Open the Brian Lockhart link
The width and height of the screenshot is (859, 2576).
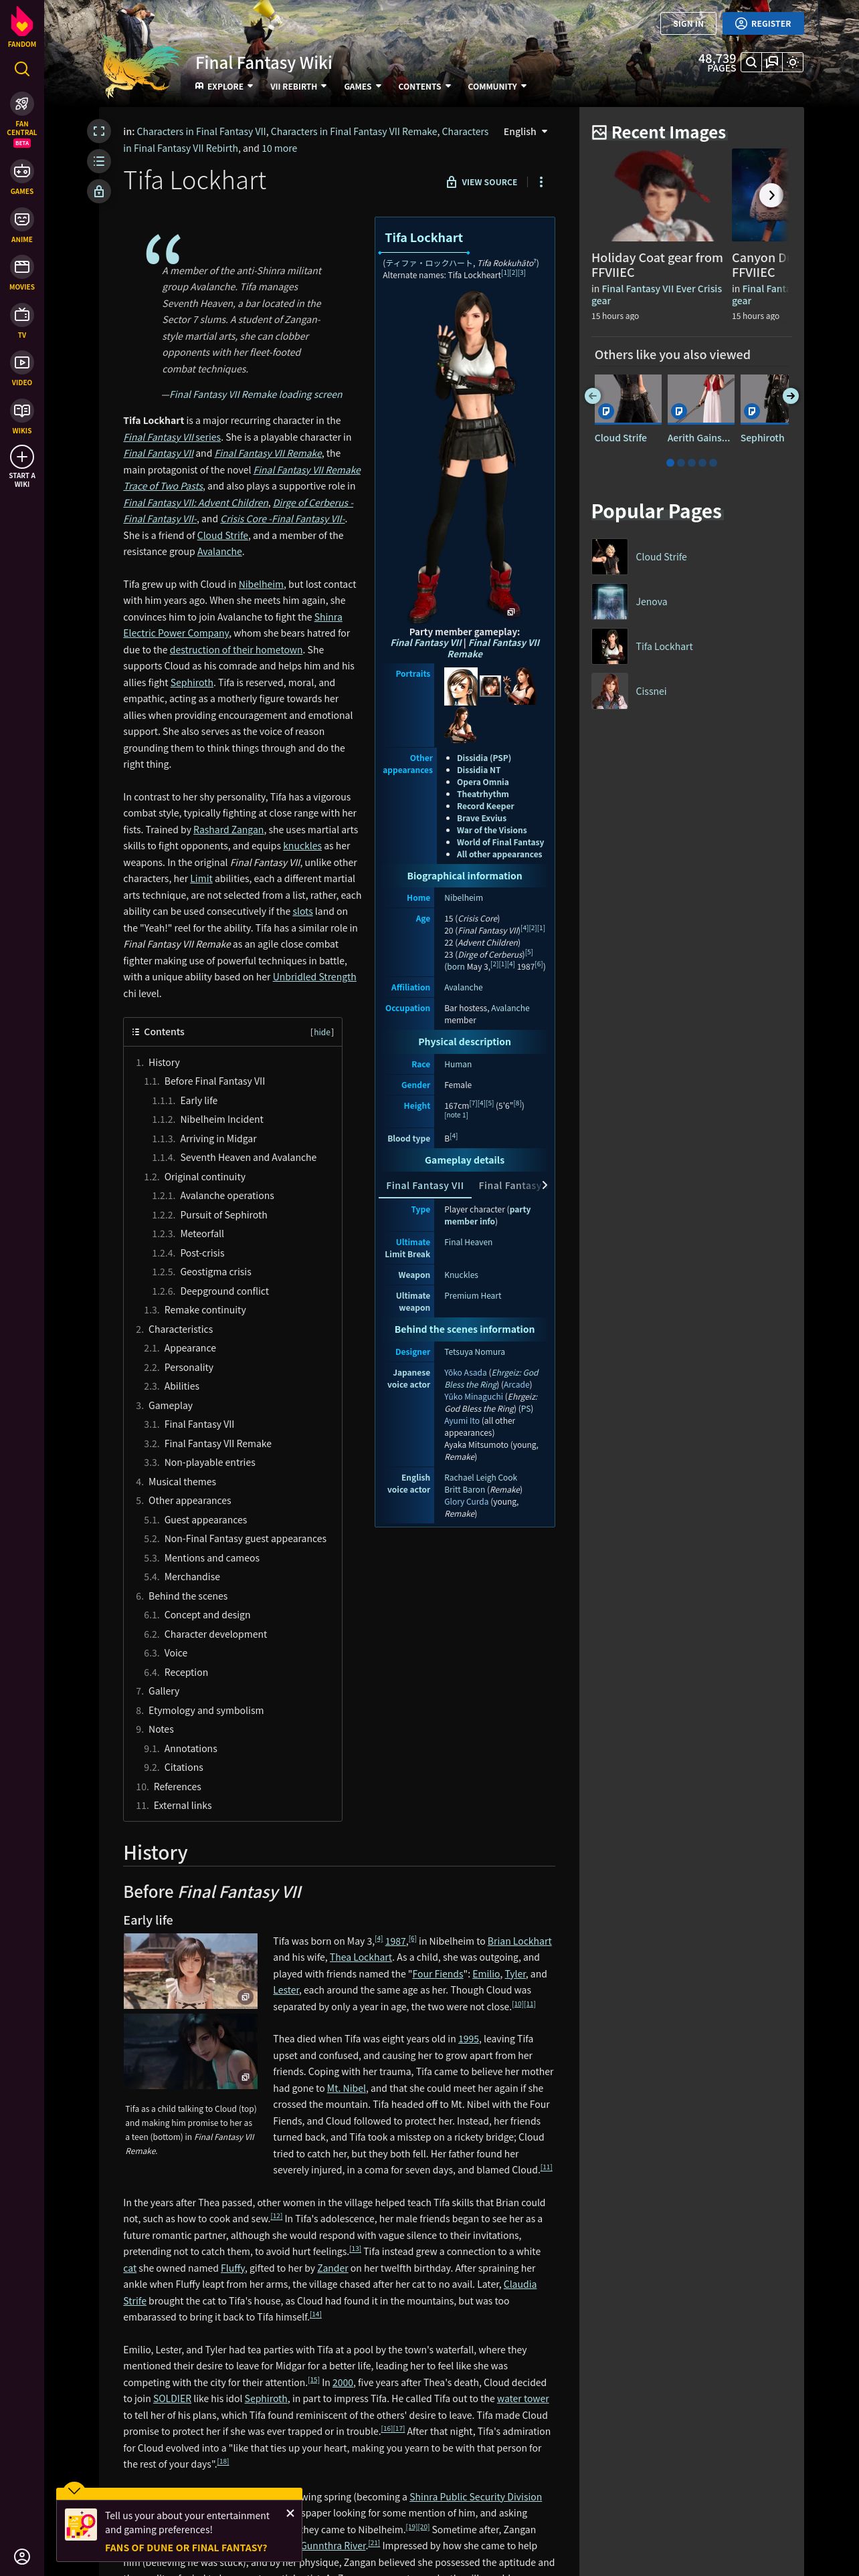(519, 1941)
